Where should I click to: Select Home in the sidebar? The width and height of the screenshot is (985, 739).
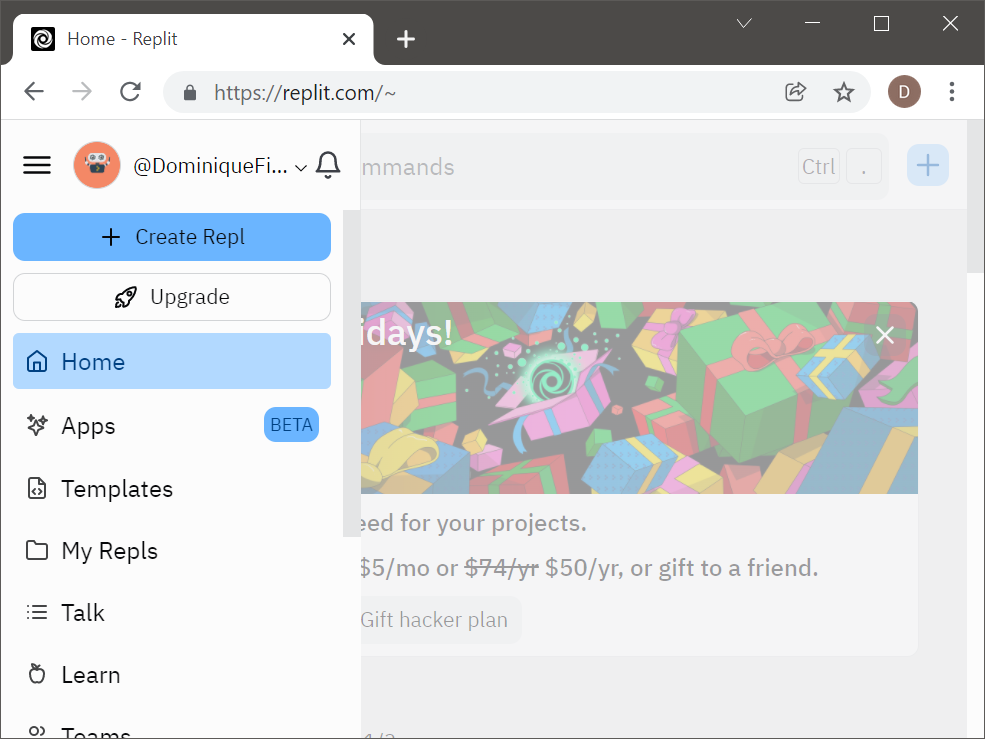(x=172, y=361)
